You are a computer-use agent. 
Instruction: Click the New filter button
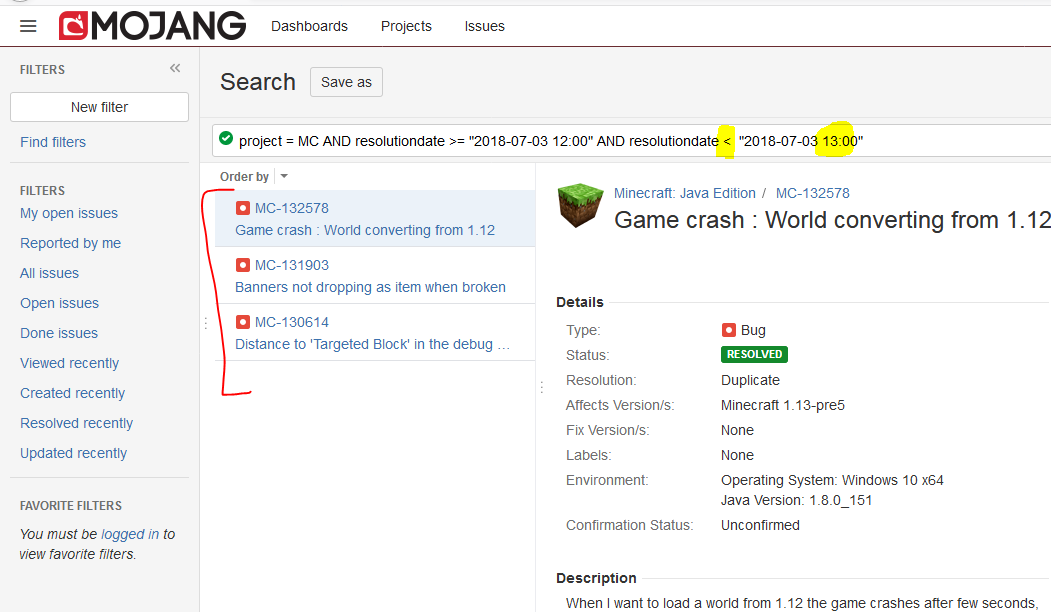(x=99, y=107)
